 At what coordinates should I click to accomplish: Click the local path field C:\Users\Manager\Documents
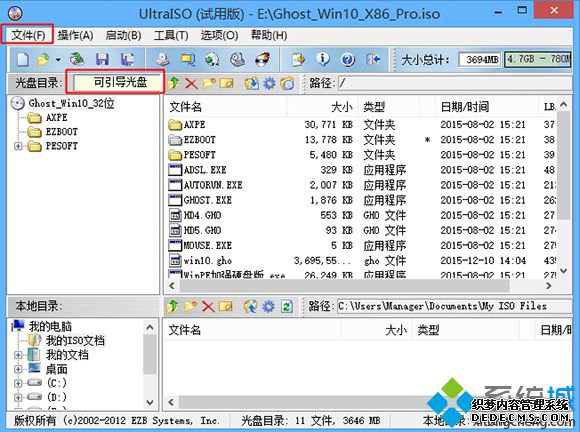tap(455, 306)
